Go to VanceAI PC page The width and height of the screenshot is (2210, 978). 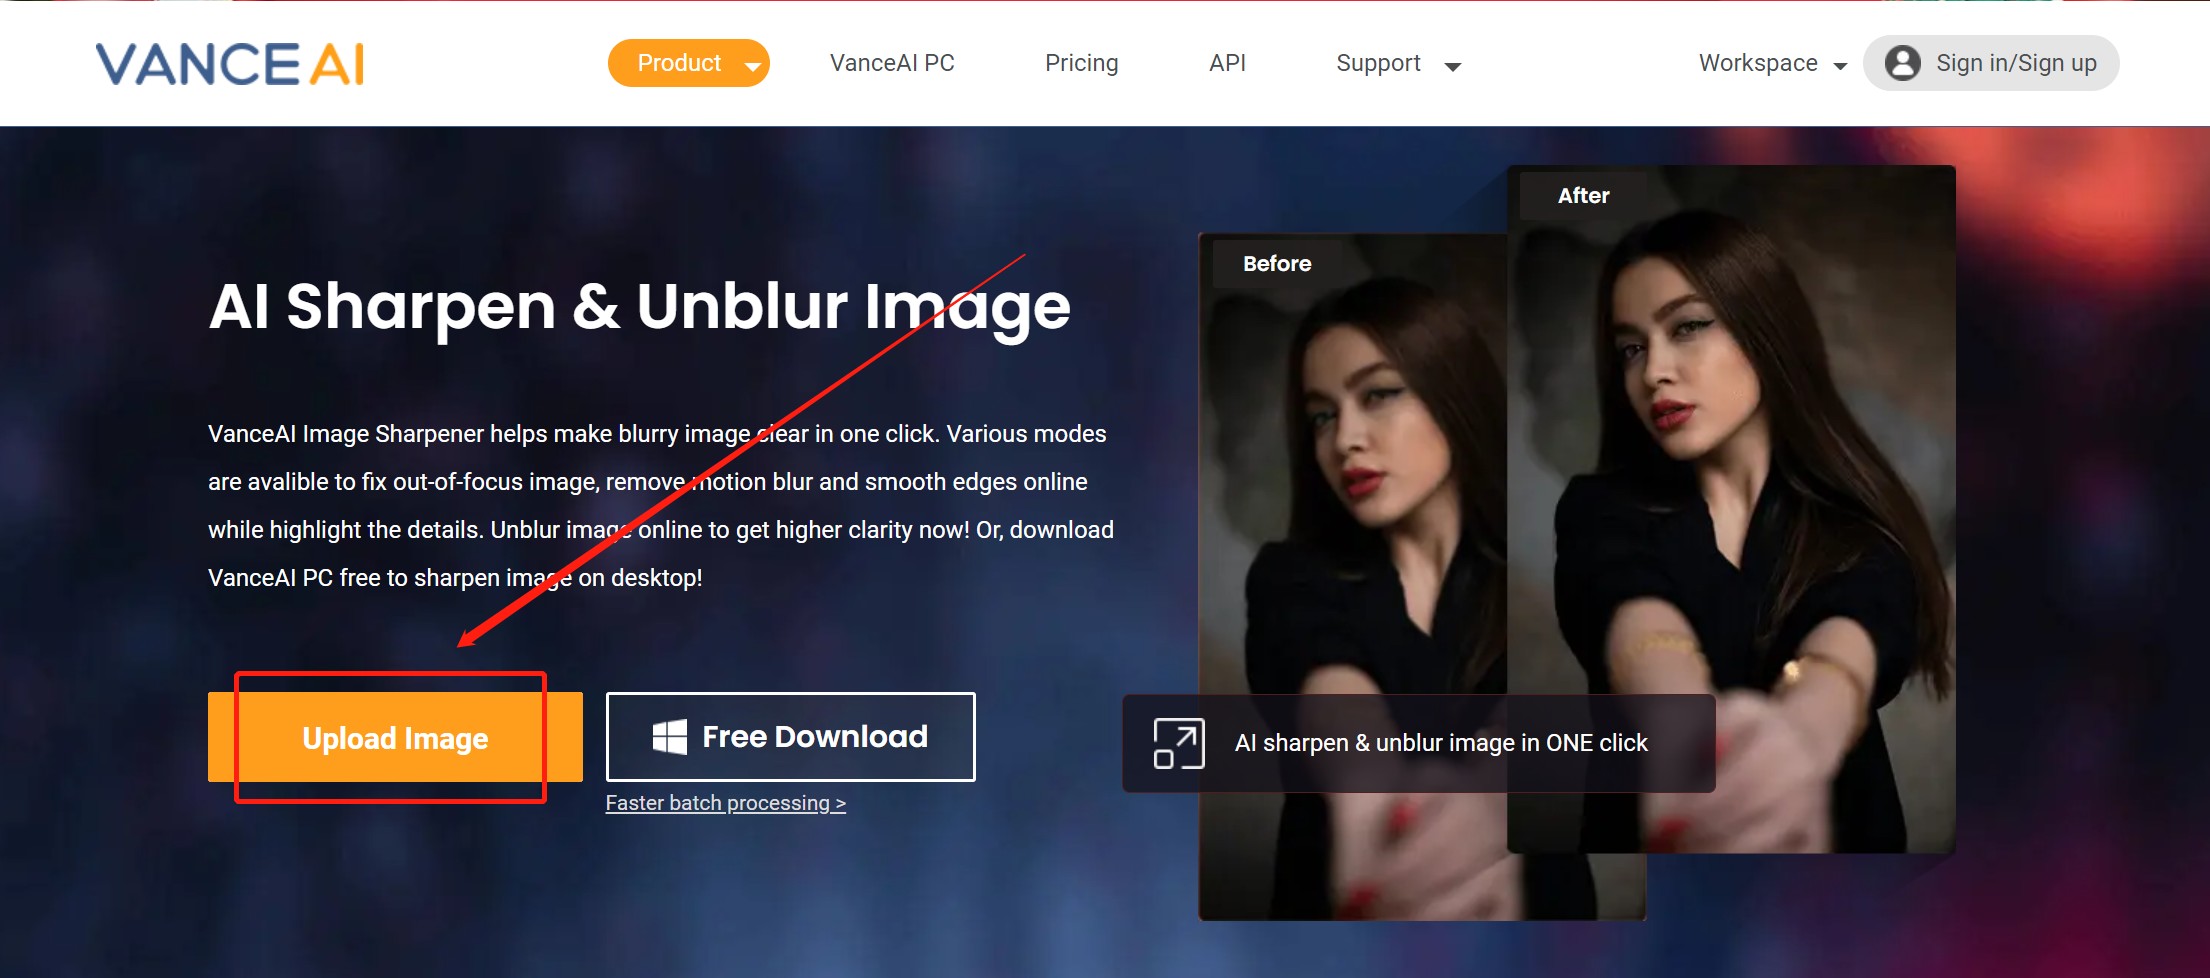(x=892, y=63)
